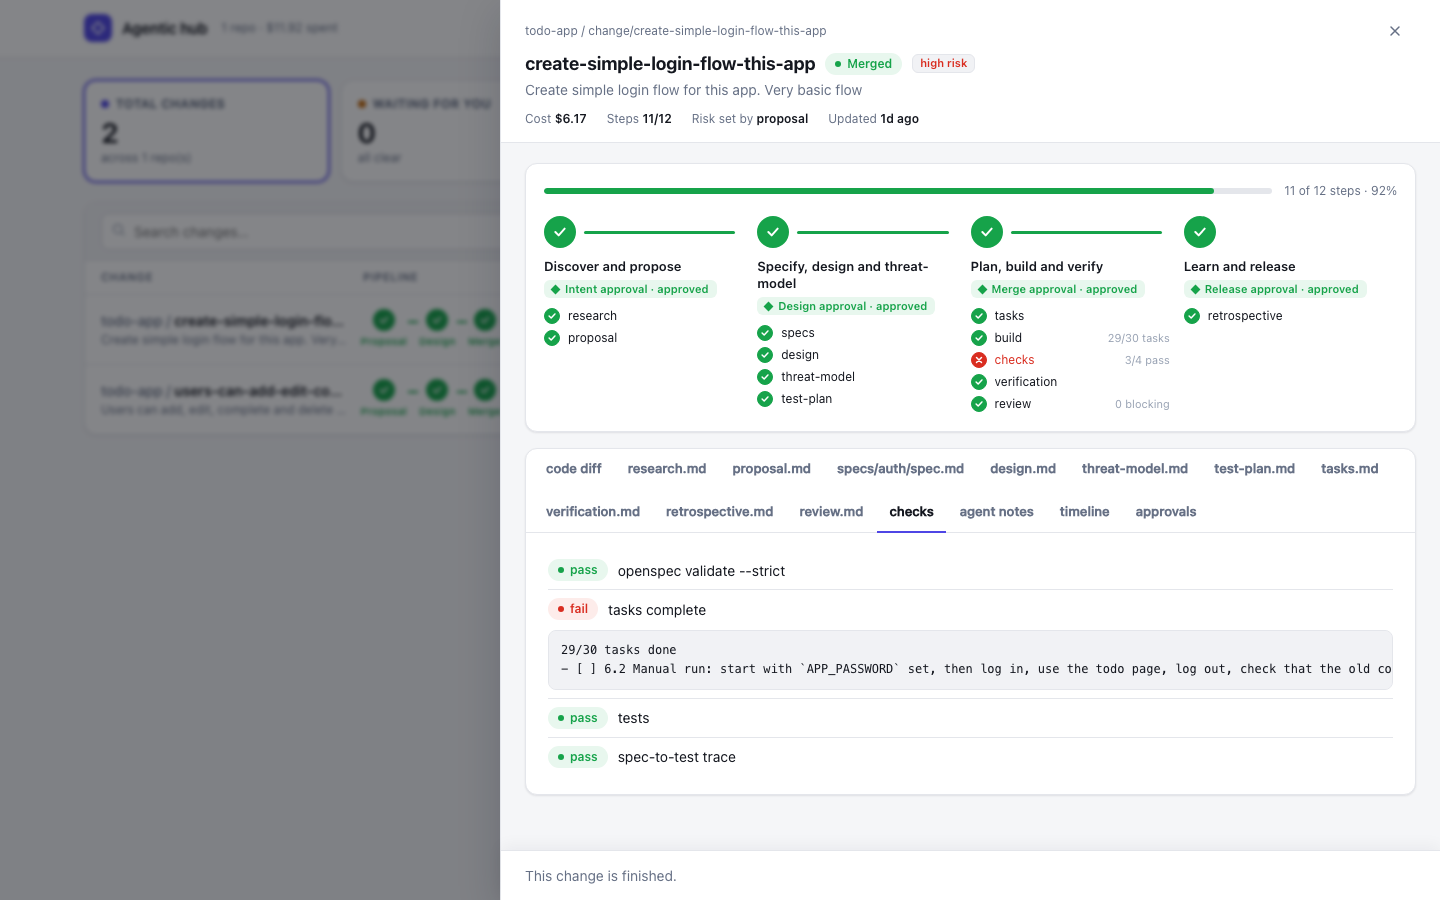The height and width of the screenshot is (900, 1440).
Task: Click the Search changes input field
Action: [x=300, y=232]
